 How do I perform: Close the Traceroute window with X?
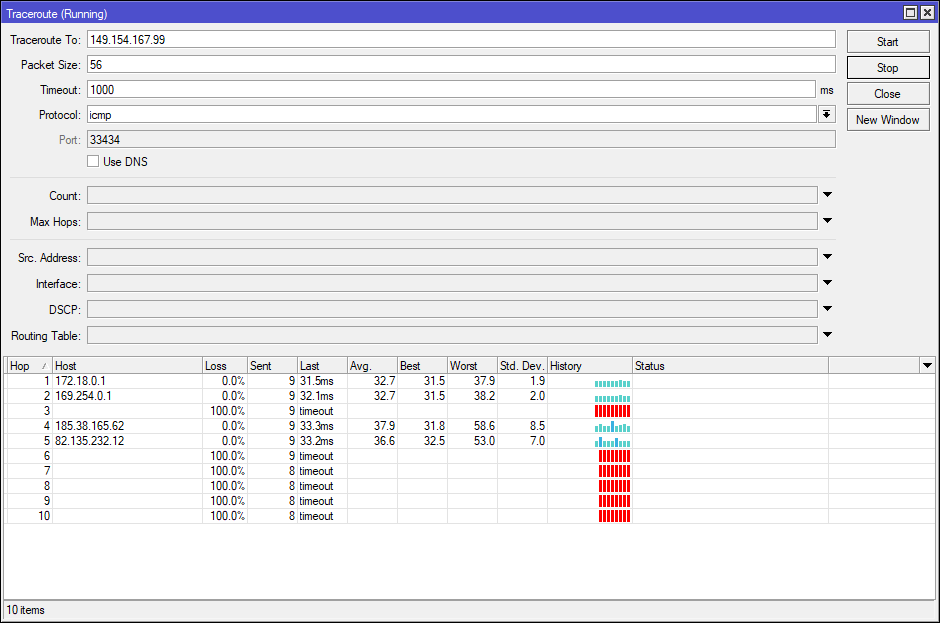click(927, 13)
